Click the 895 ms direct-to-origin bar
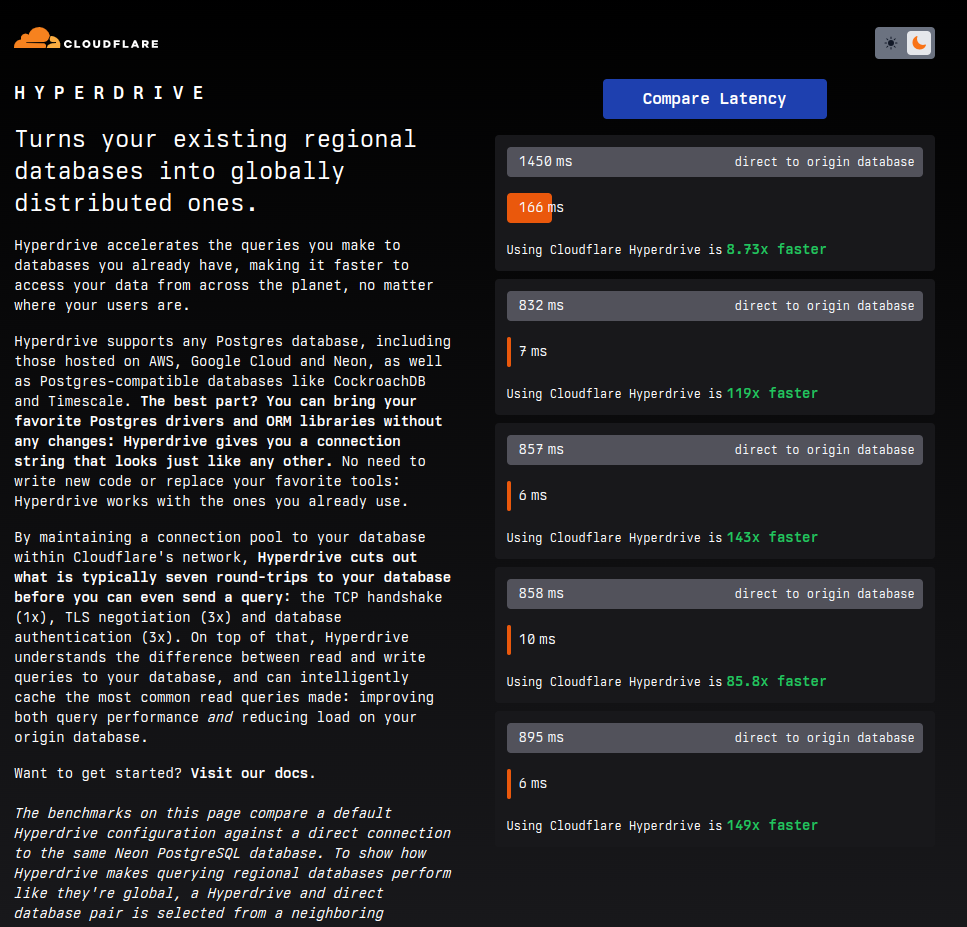Screen dimensions: 967x927 point(715,738)
